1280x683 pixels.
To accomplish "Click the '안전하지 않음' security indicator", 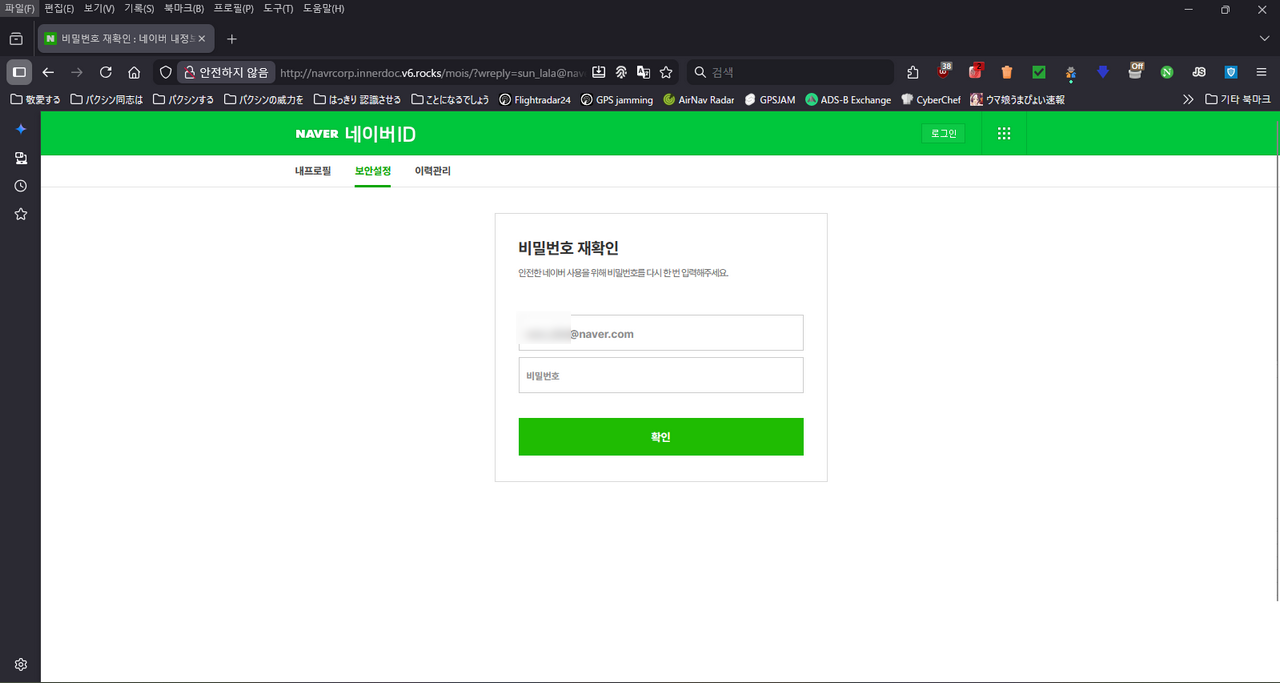I will pyautogui.click(x=226, y=72).
